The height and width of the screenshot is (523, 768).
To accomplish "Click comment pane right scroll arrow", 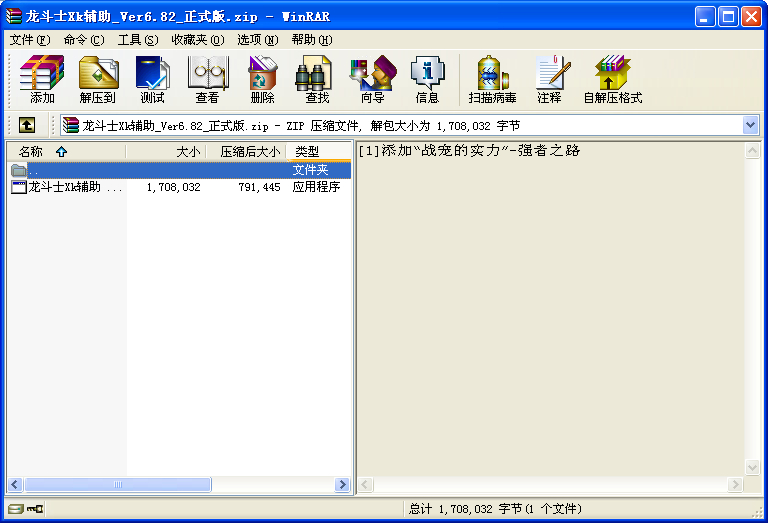I will point(735,485).
